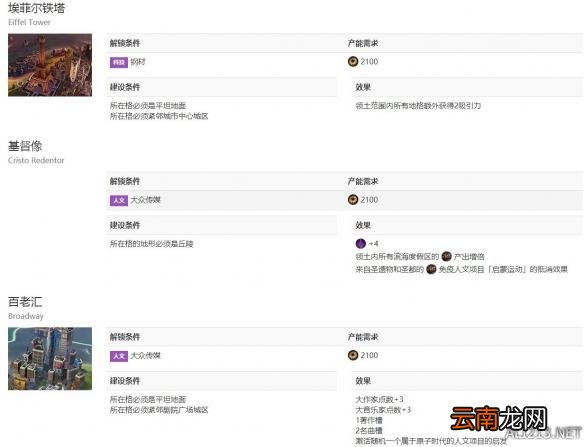Click the production icon in the Eiffel Tower section
This screenshot has width=584, height=447.
pyautogui.click(x=353, y=61)
